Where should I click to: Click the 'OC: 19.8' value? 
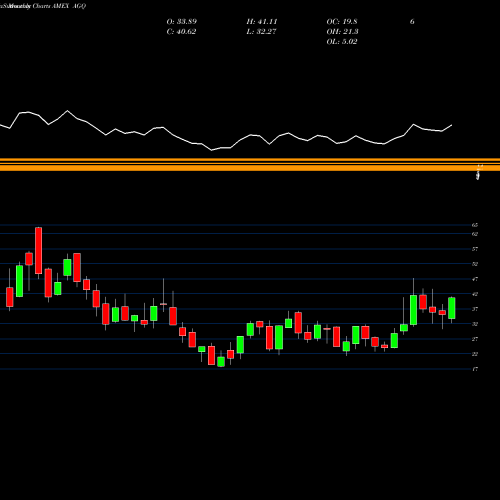(342, 22)
